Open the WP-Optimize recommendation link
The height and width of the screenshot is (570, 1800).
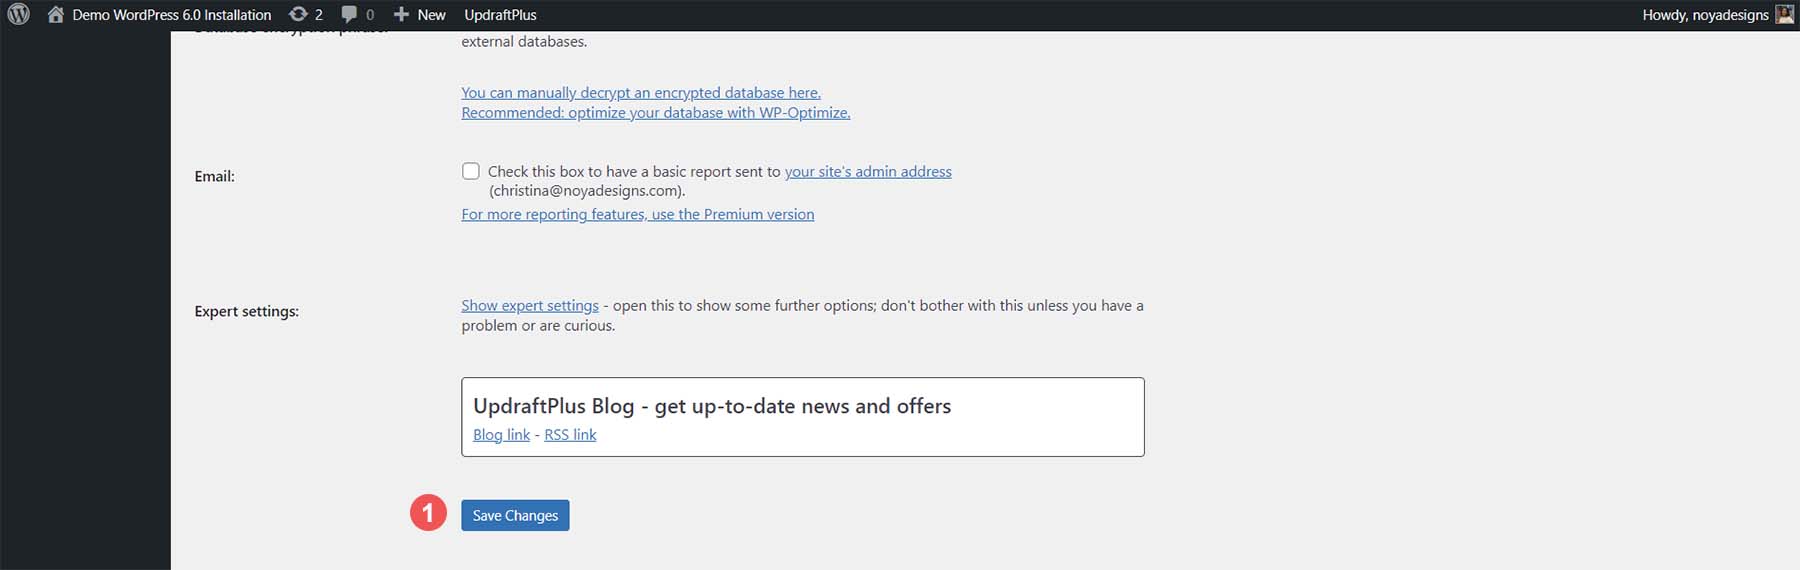coord(656,113)
